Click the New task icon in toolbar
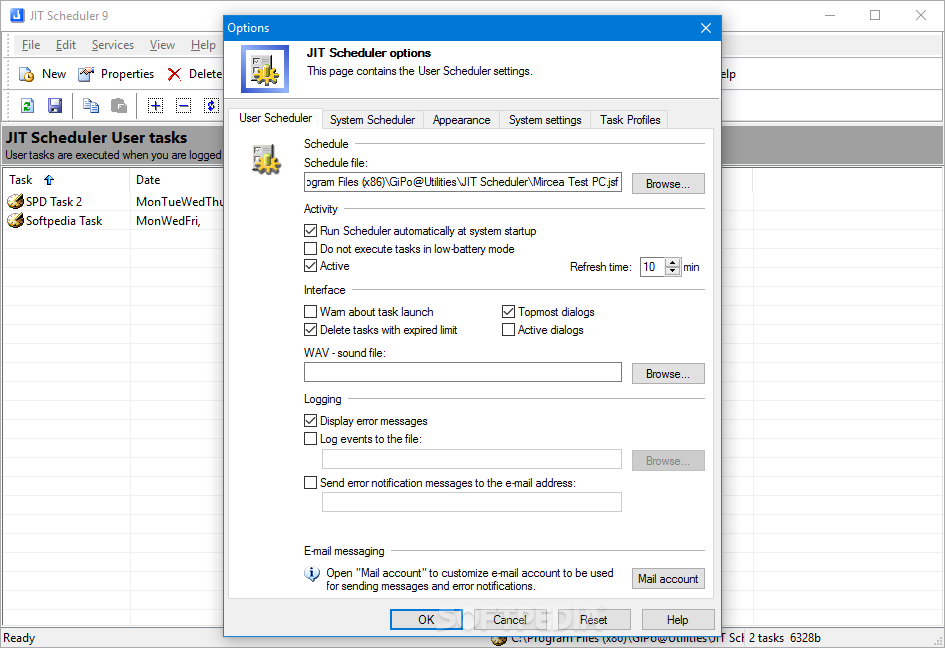 (x=27, y=74)
